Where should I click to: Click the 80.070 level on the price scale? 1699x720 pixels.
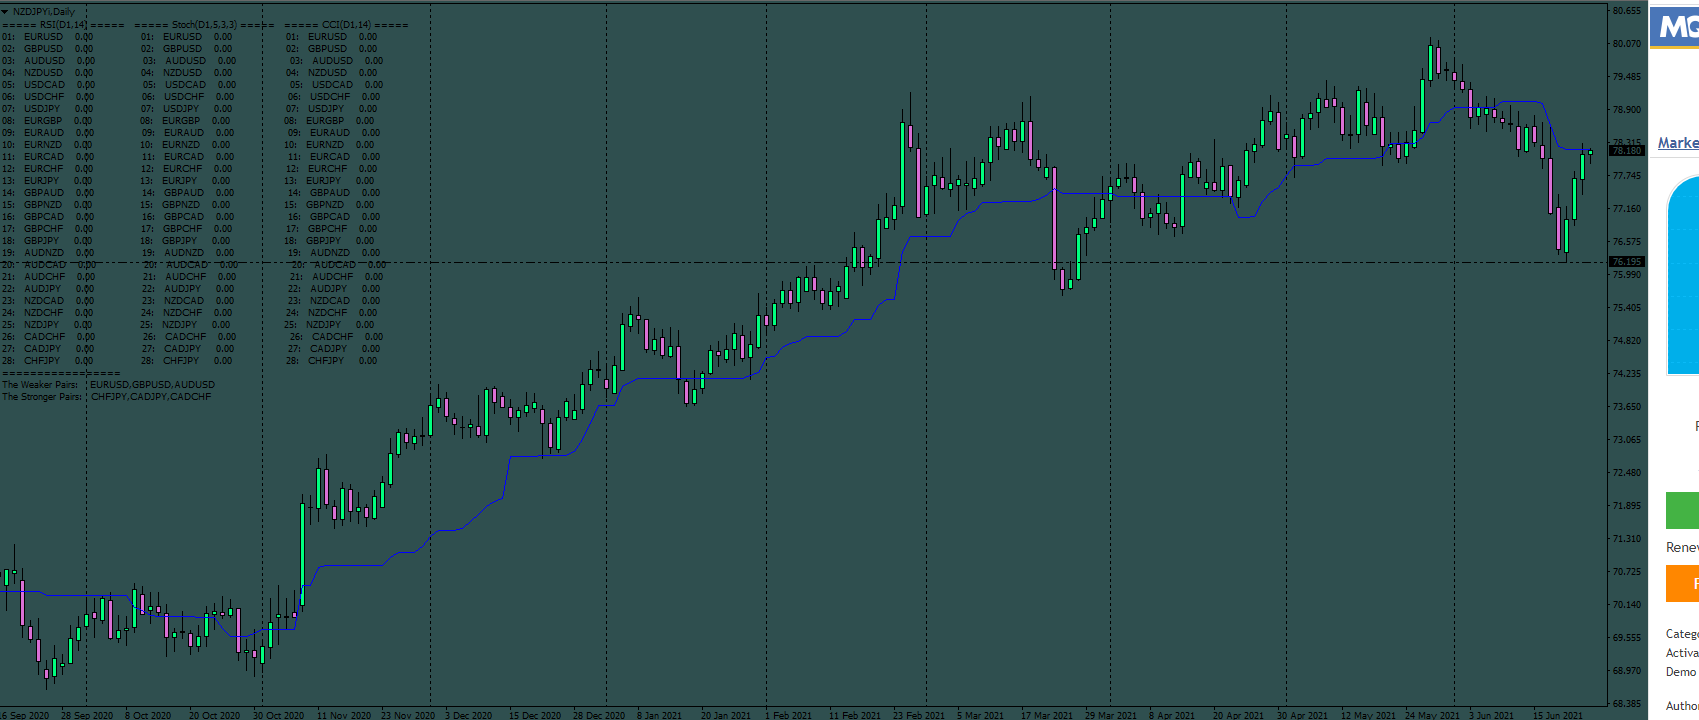click(1627, 44)
